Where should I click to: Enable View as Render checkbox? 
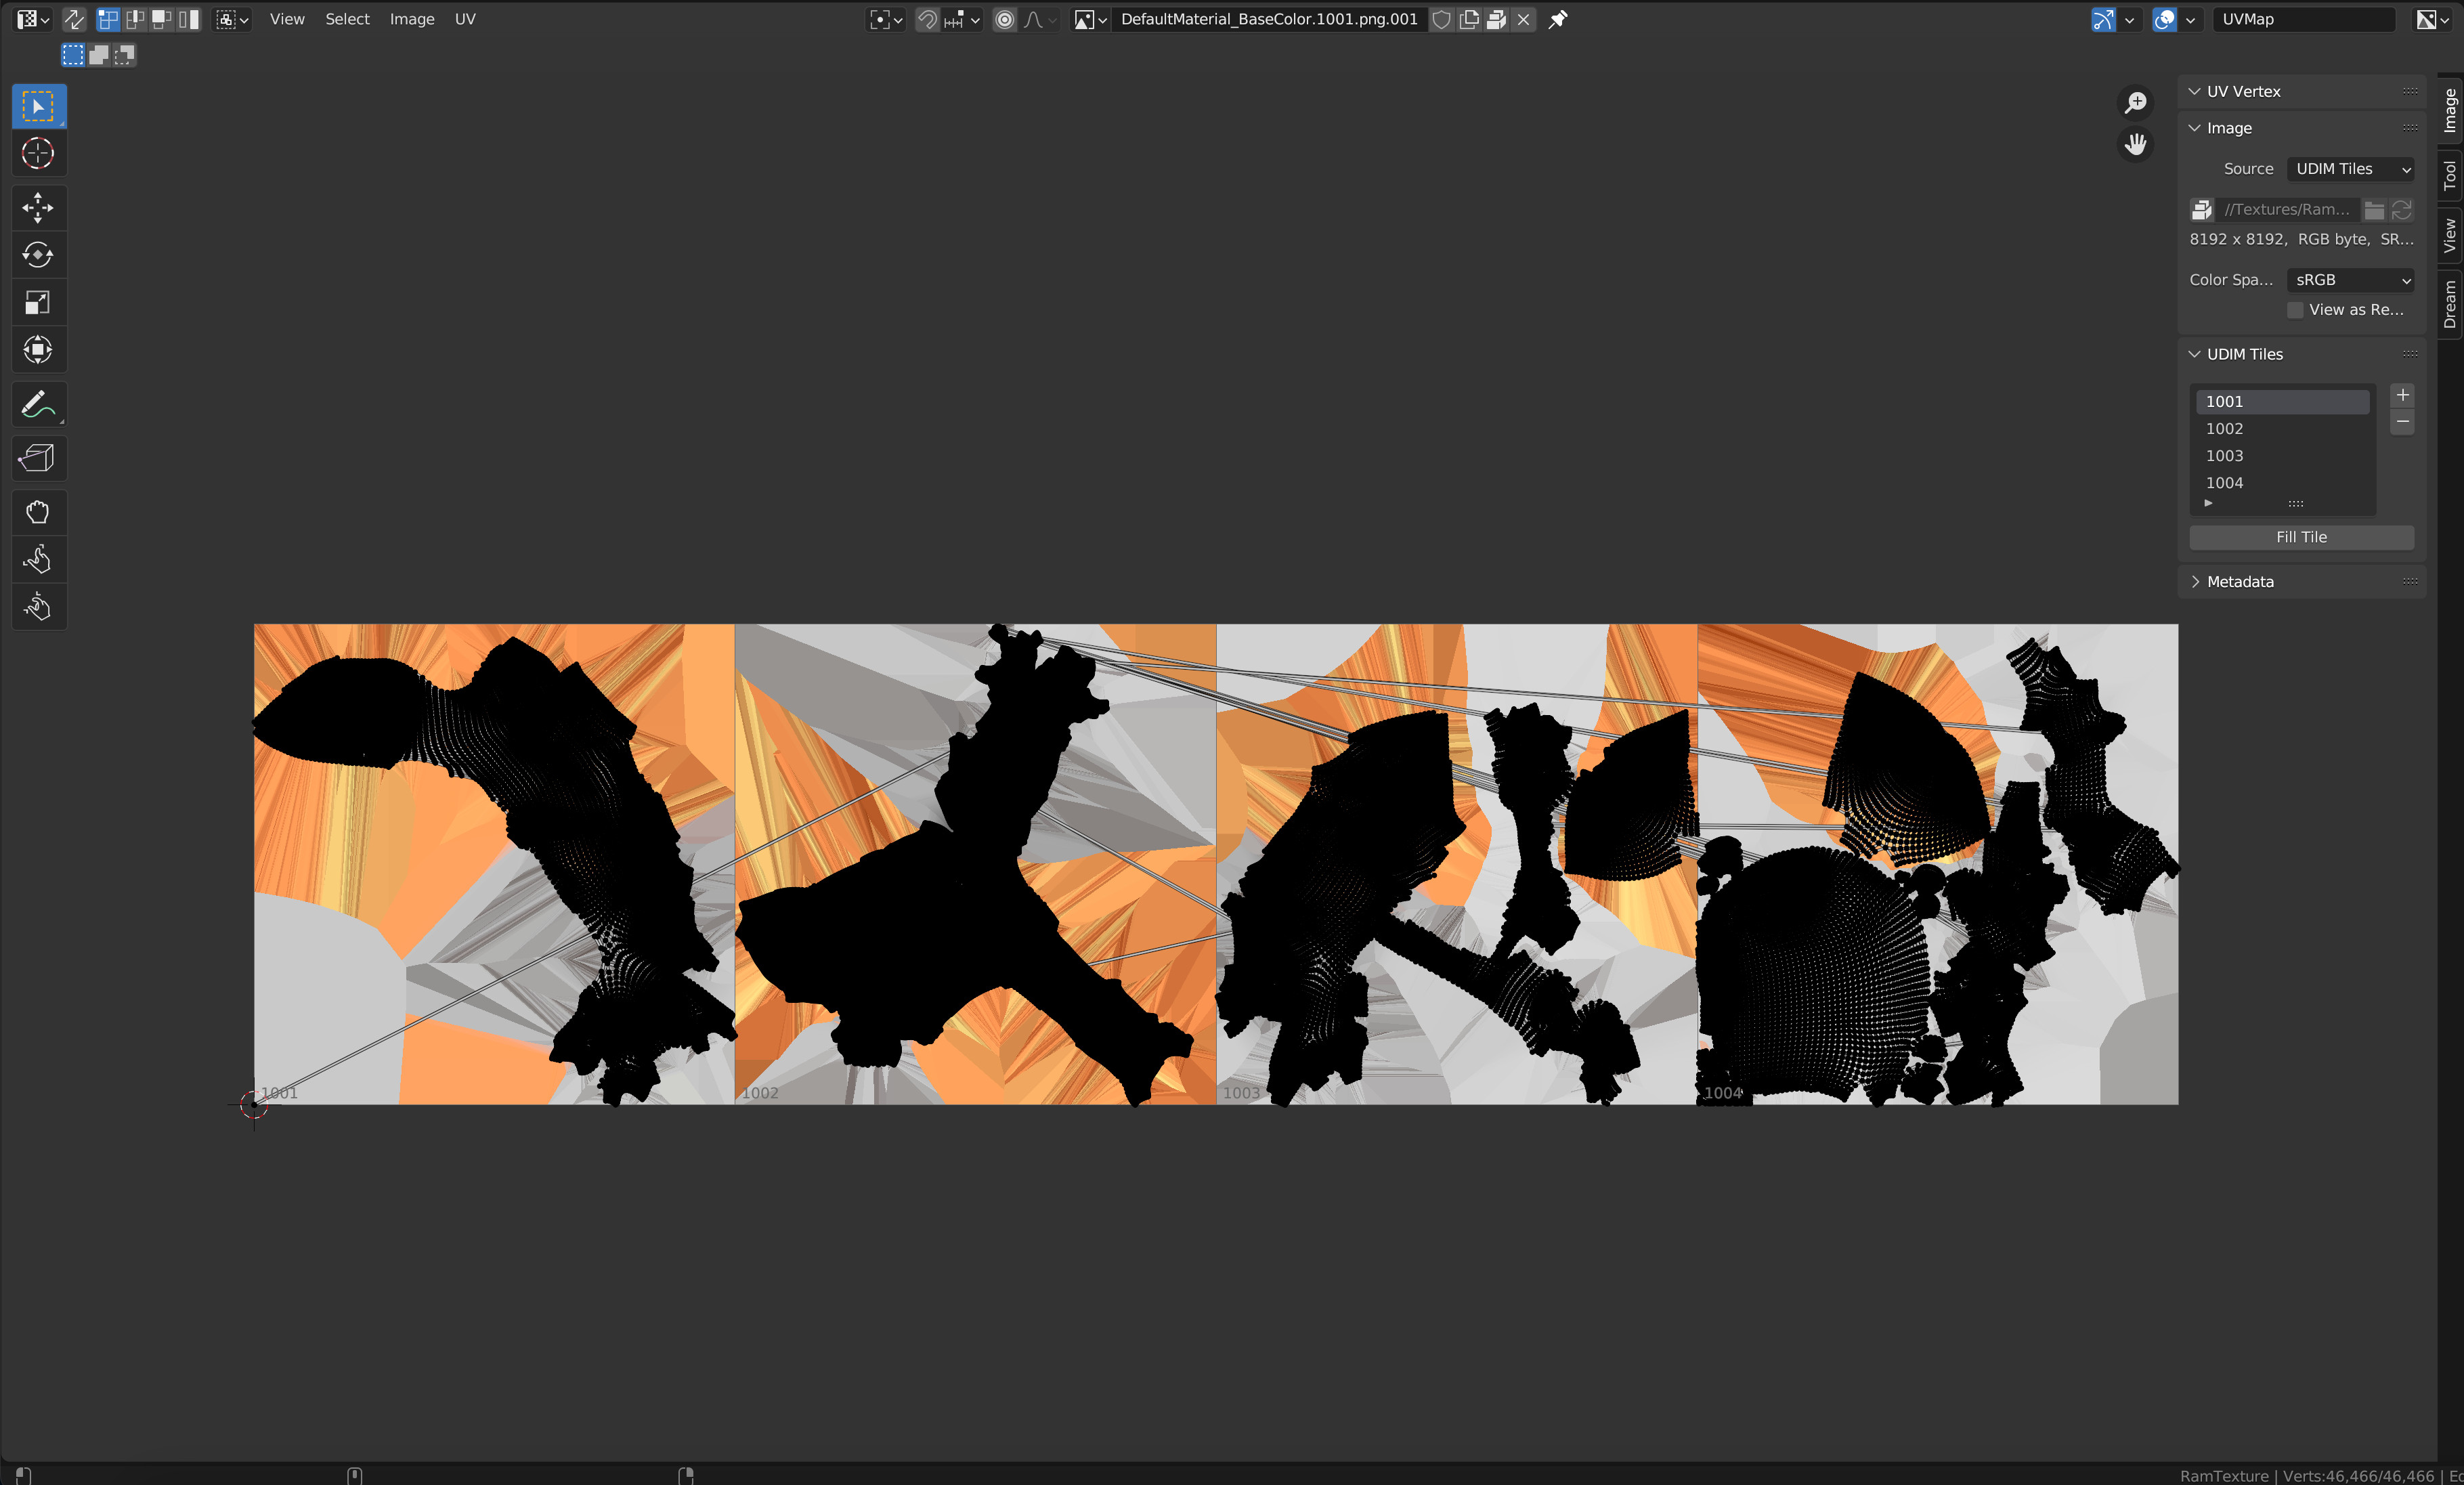2295,310
